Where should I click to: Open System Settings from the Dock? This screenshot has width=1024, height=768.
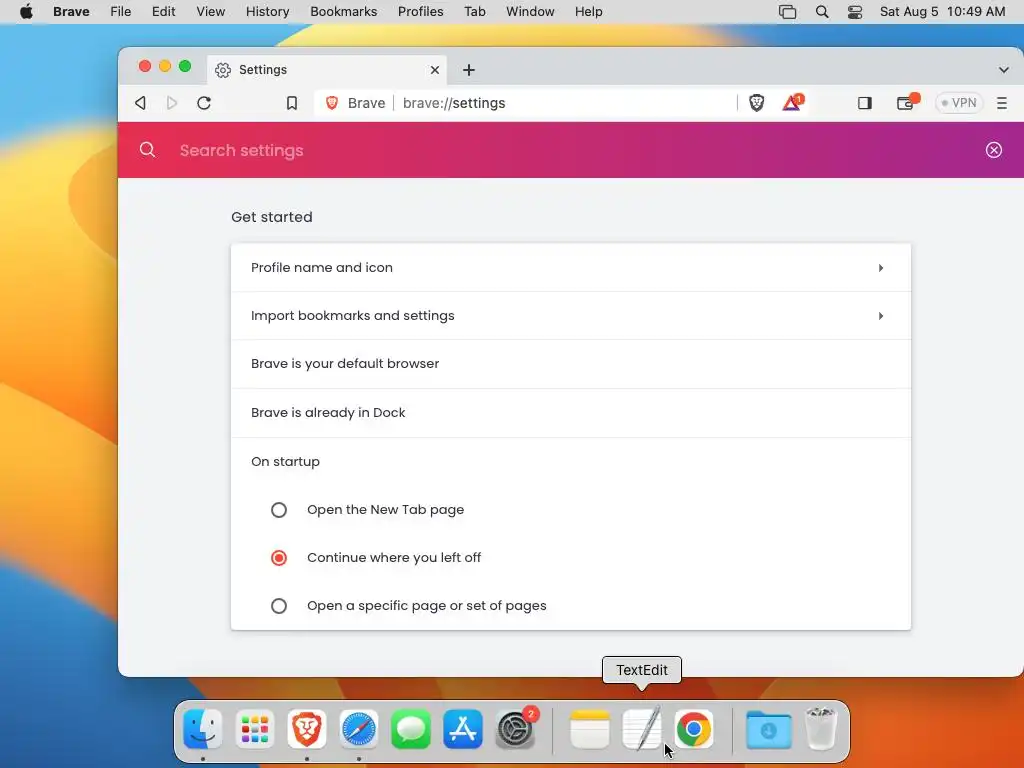(516, 729)
